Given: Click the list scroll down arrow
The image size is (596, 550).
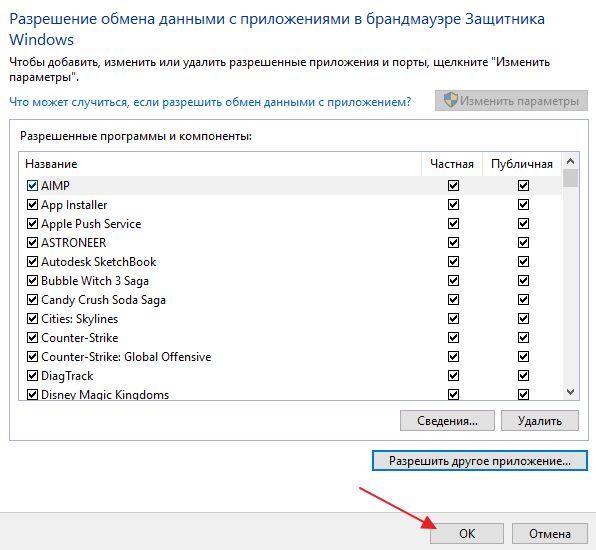Looking at the screenshot, I should tap(570, 391).
